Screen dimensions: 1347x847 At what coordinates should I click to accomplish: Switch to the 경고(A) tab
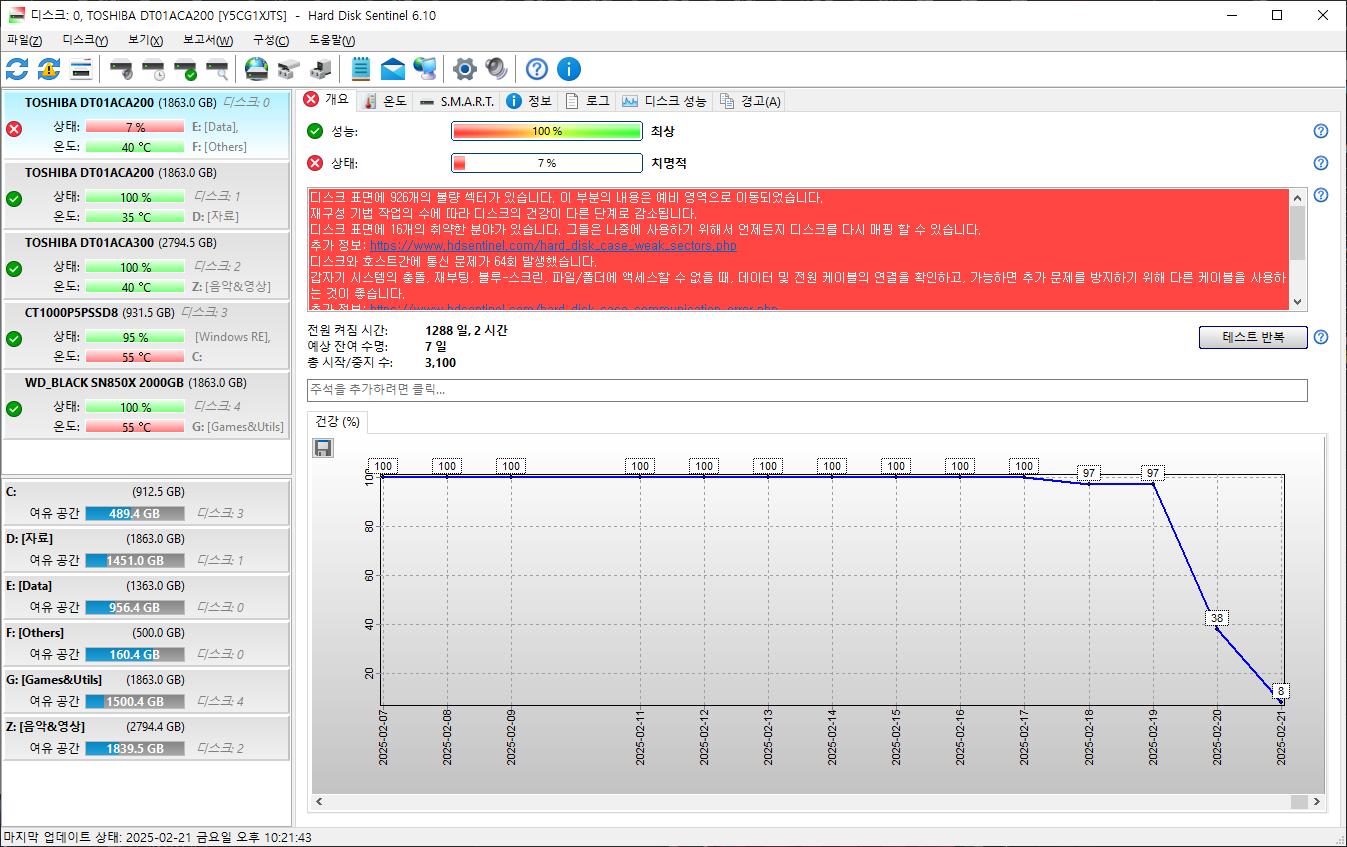tap(750, 101)
